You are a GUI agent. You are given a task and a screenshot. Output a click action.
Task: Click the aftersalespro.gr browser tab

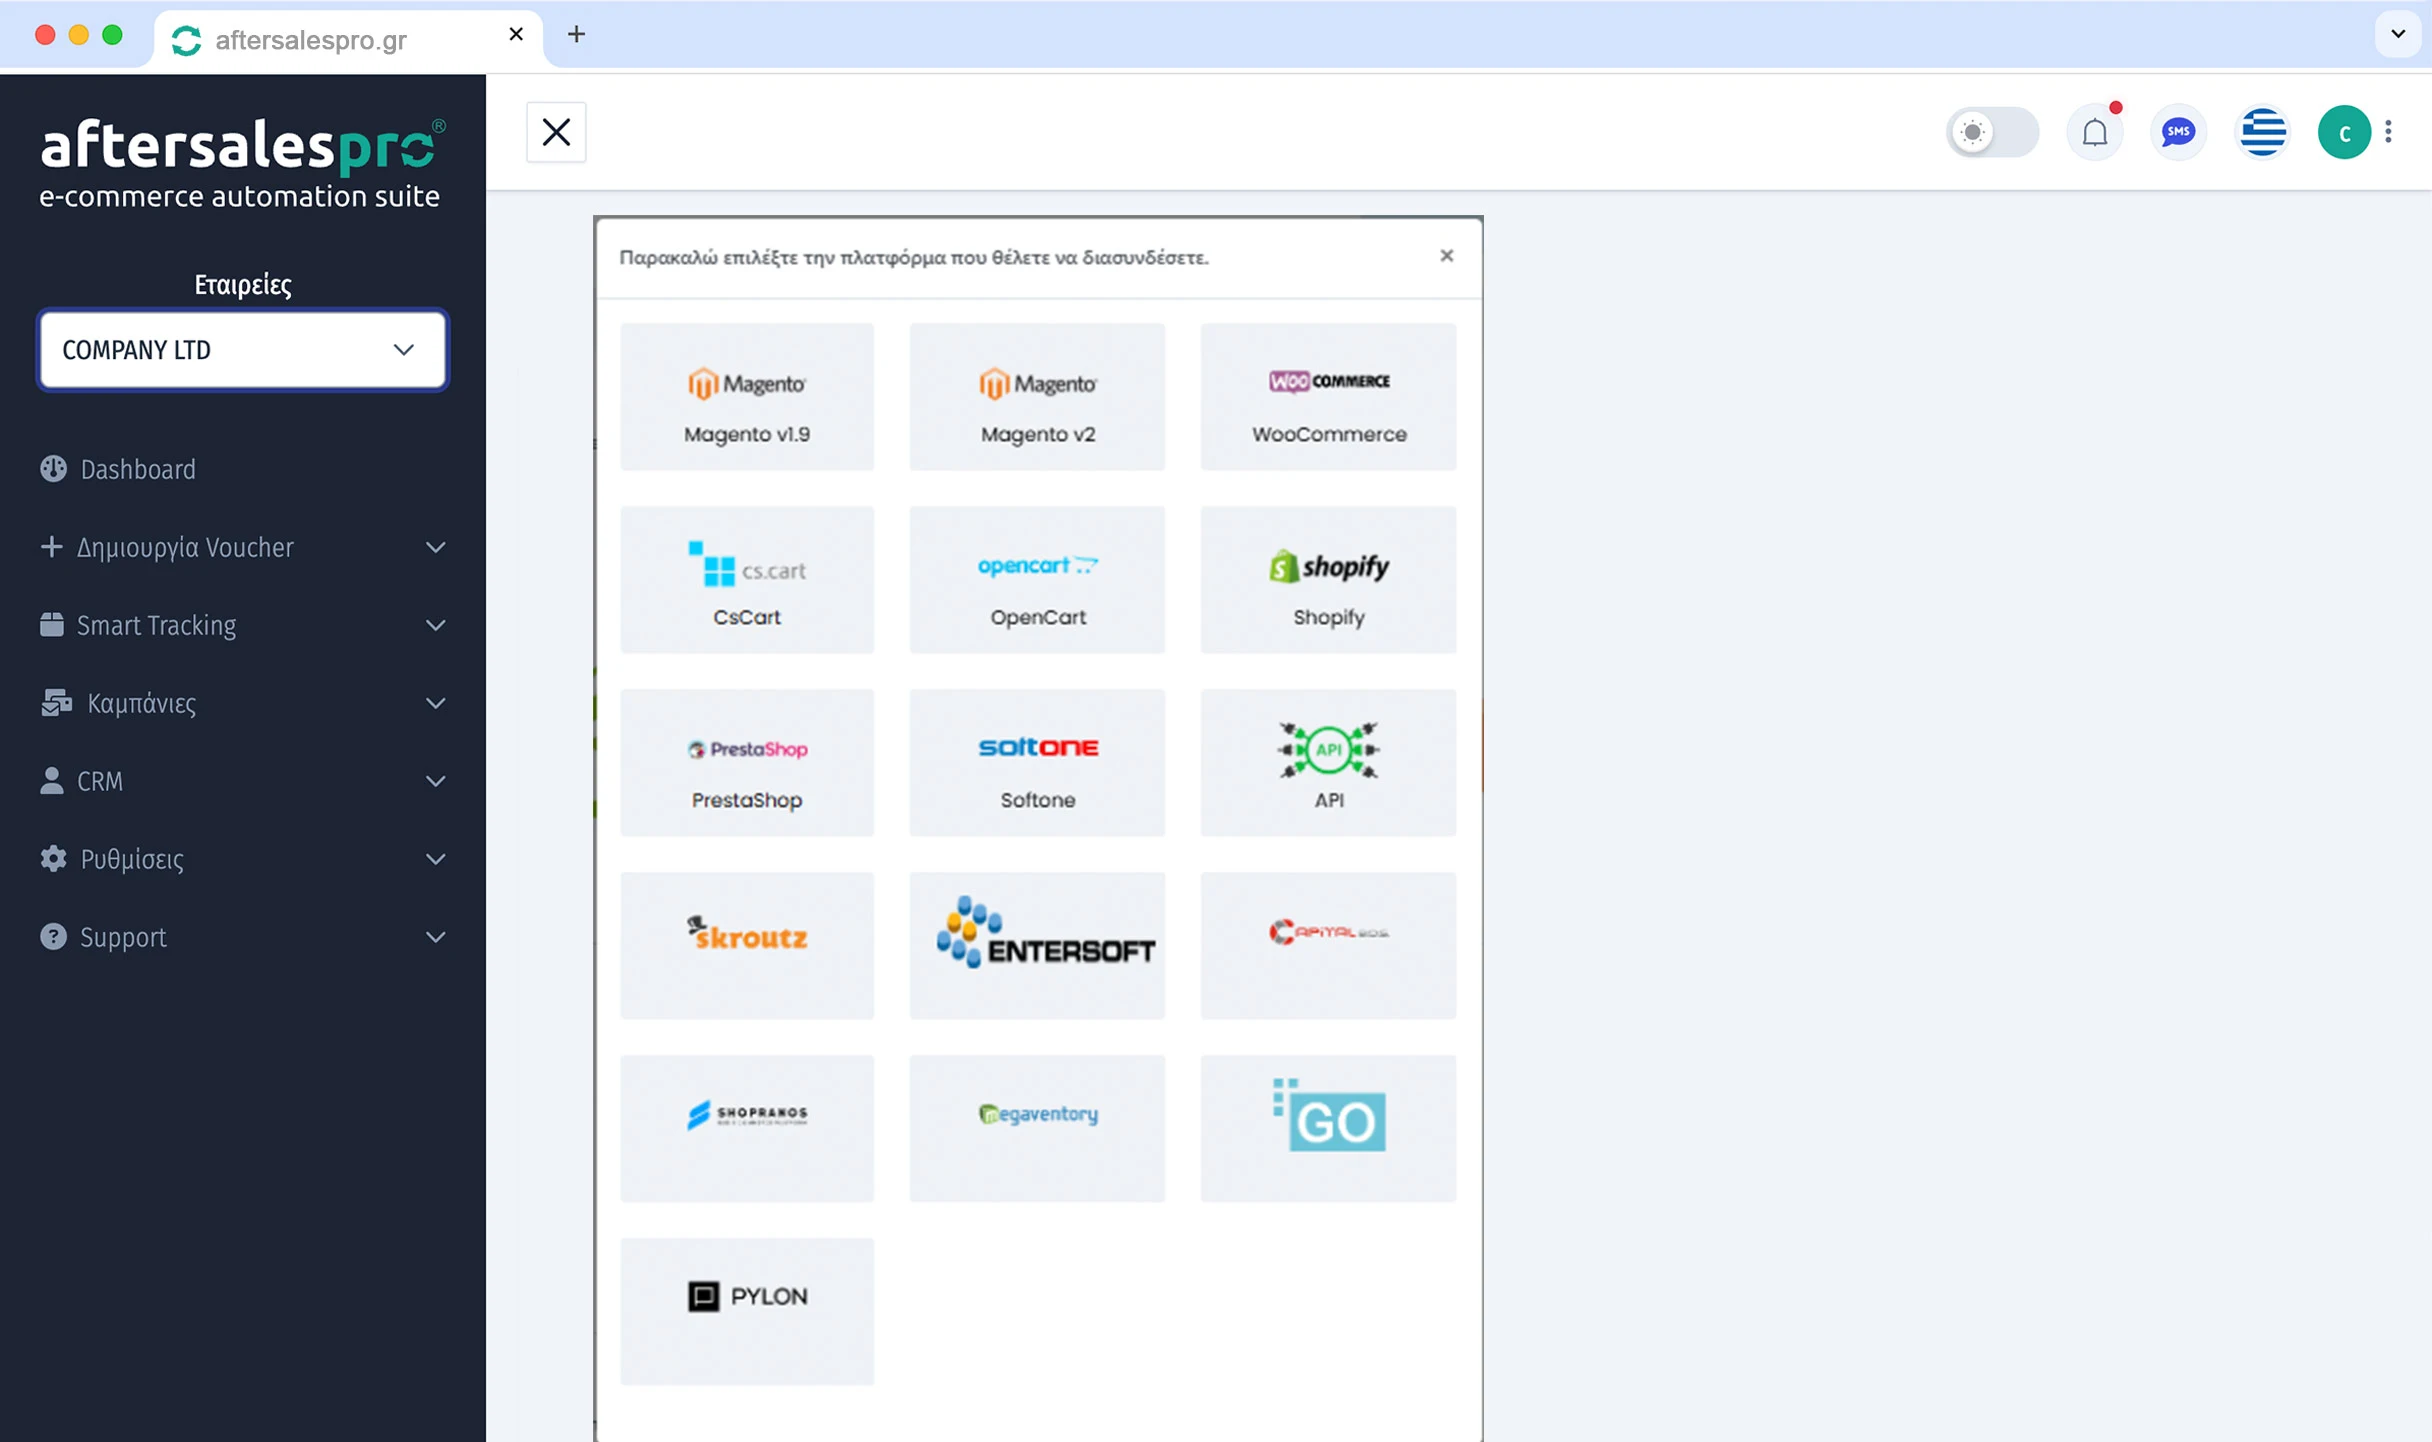point(310,40)
